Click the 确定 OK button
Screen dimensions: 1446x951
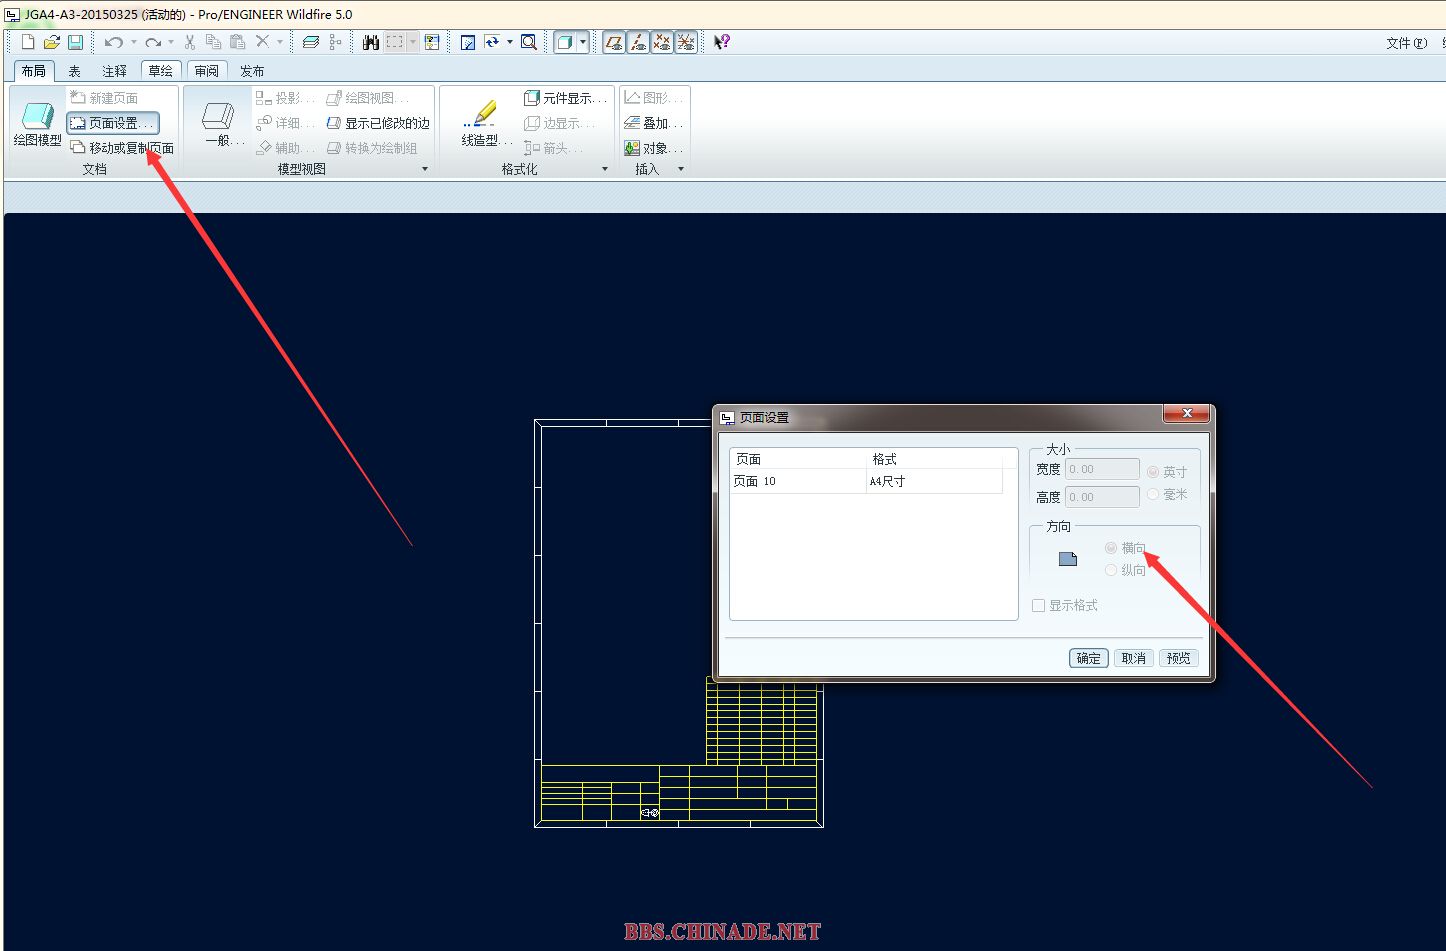pyautogui.click(x=1088, y=658)
